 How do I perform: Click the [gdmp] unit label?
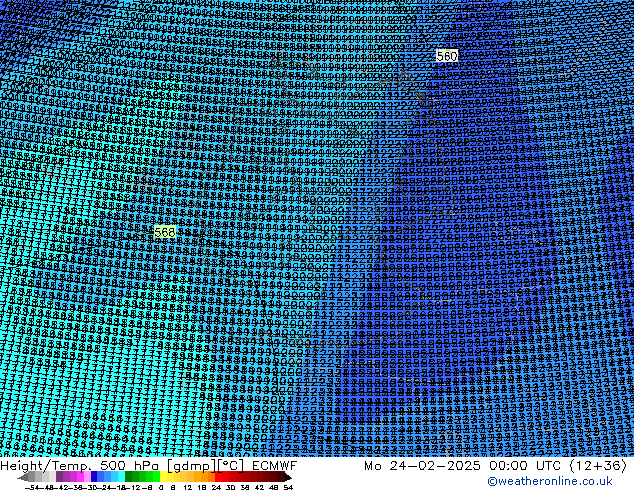[192, 466]
